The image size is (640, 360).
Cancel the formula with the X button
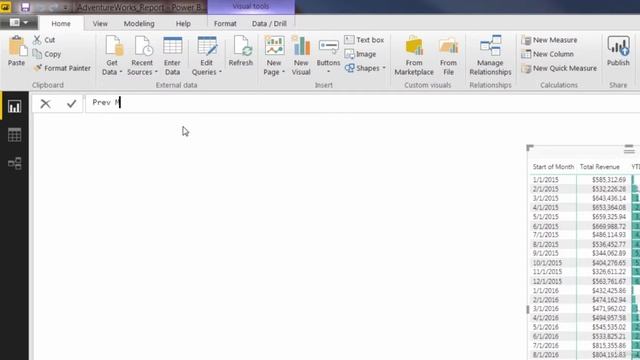point(45,104)
